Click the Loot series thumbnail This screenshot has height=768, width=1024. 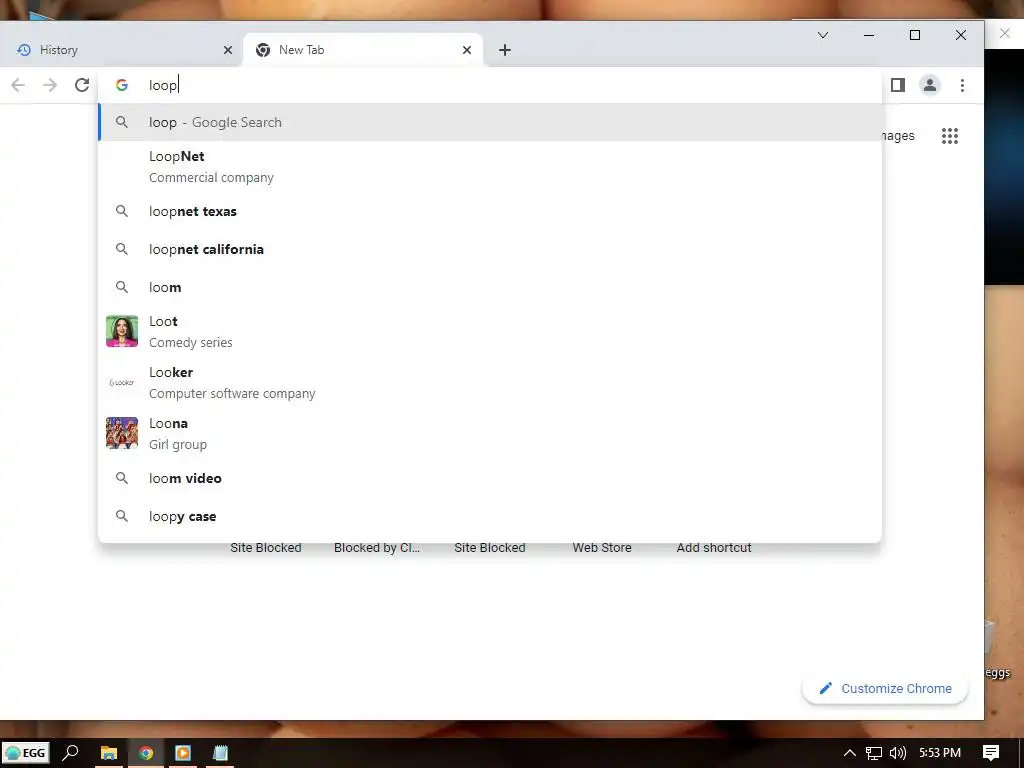click(x=122, y=332)
